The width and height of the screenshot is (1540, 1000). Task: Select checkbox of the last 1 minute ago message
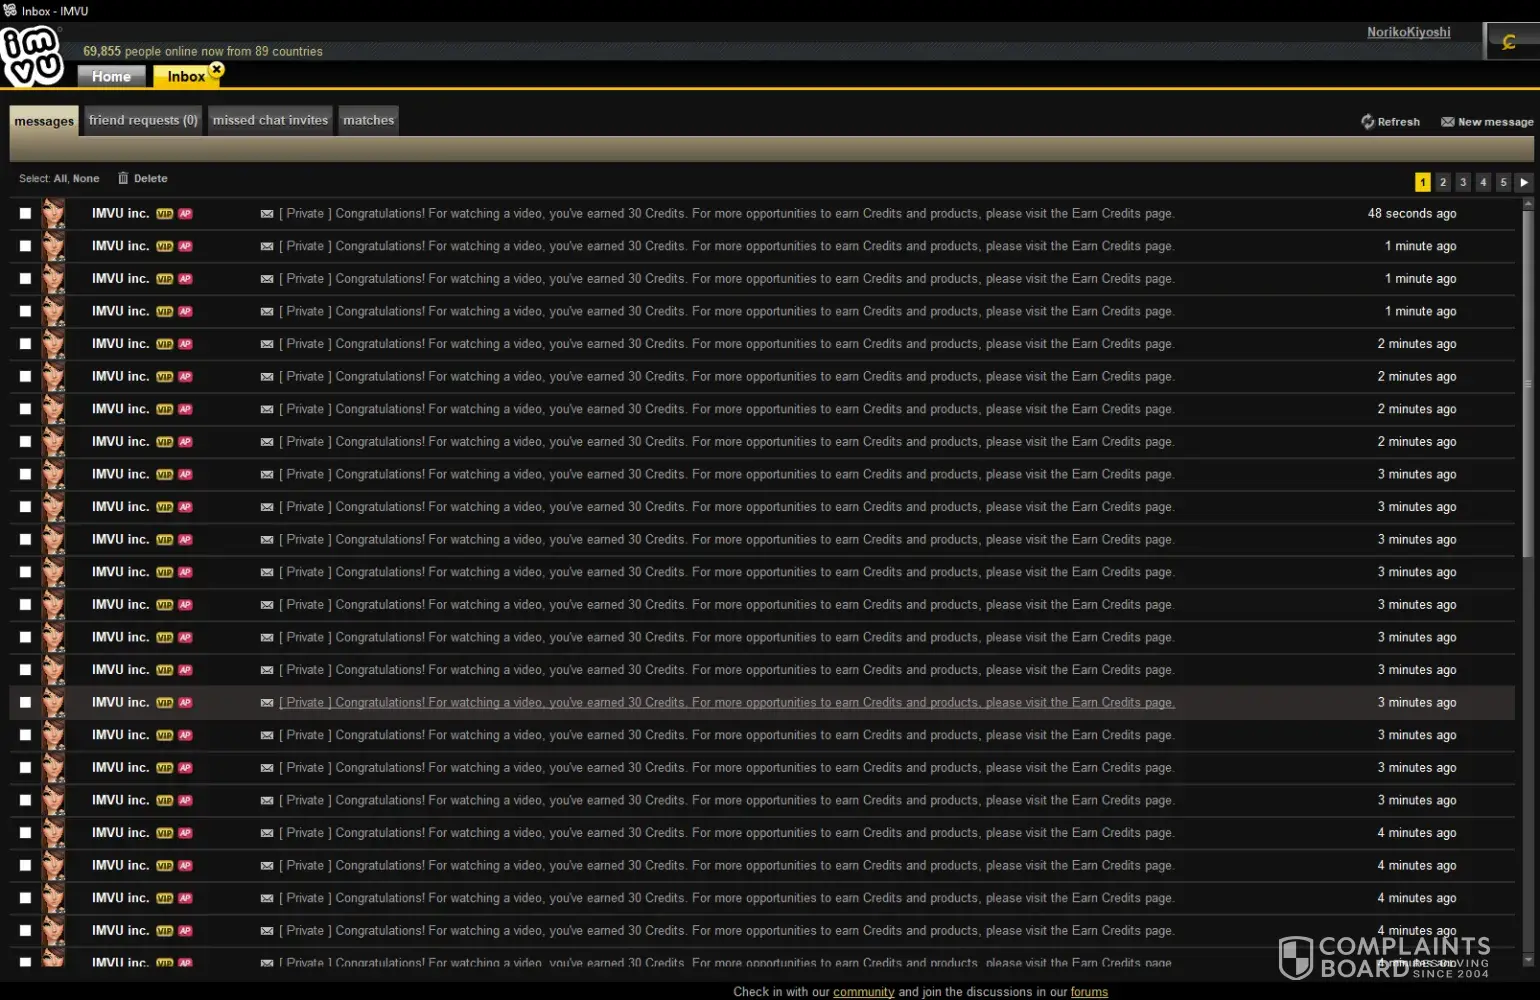25,311
